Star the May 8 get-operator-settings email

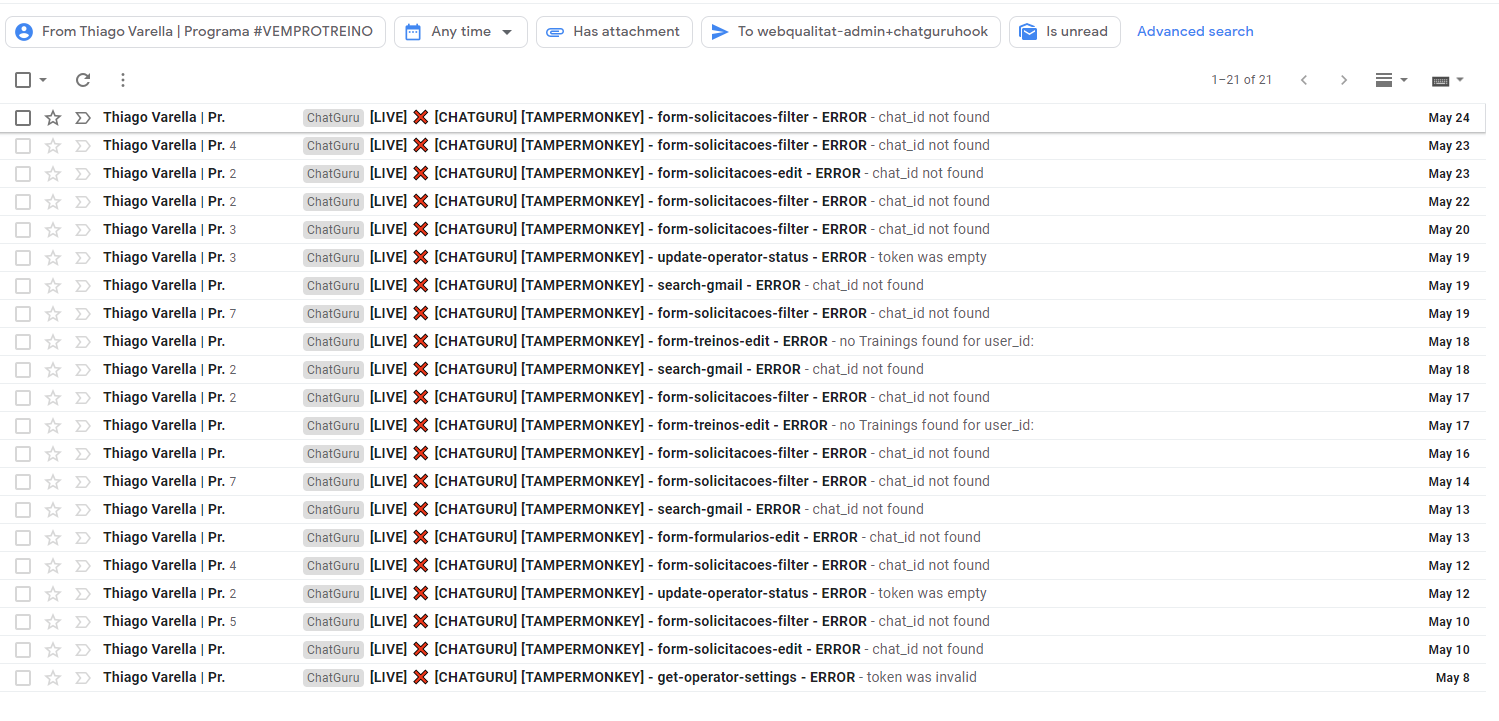[x=53, y=678]
